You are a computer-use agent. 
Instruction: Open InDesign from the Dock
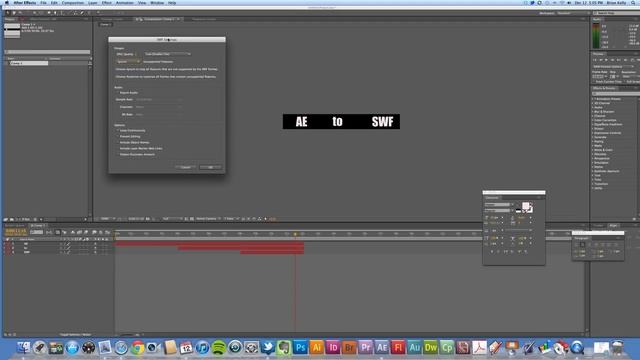click(333, 347)
